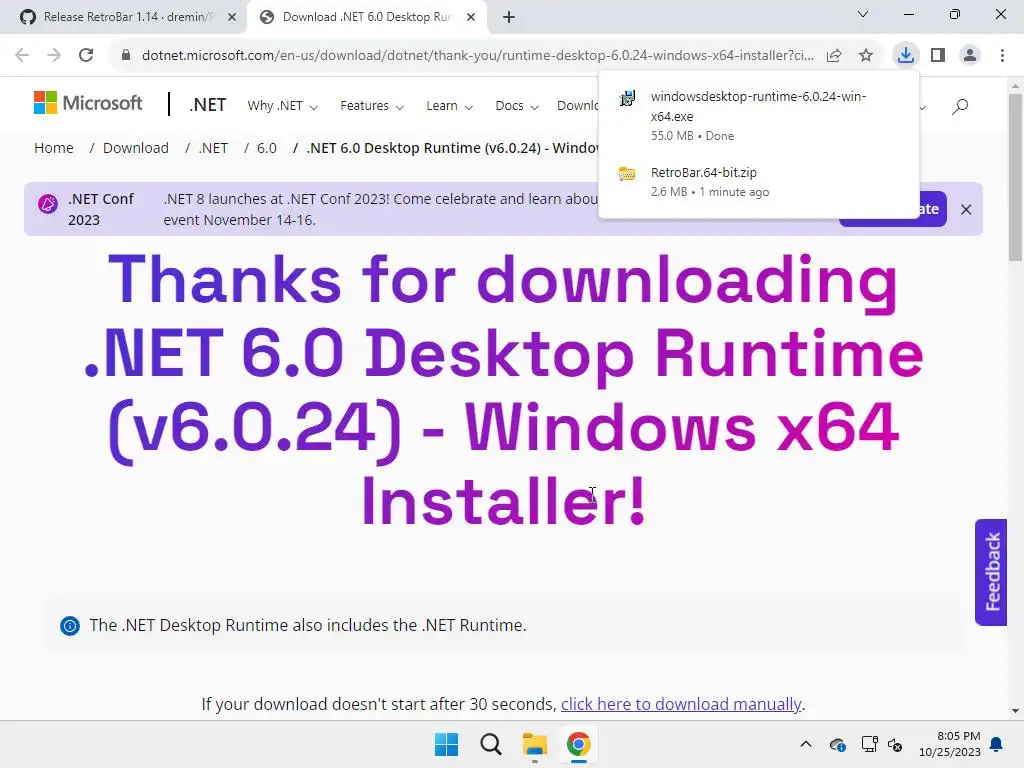Open the Feedback side button

click(x=991, y=572)
